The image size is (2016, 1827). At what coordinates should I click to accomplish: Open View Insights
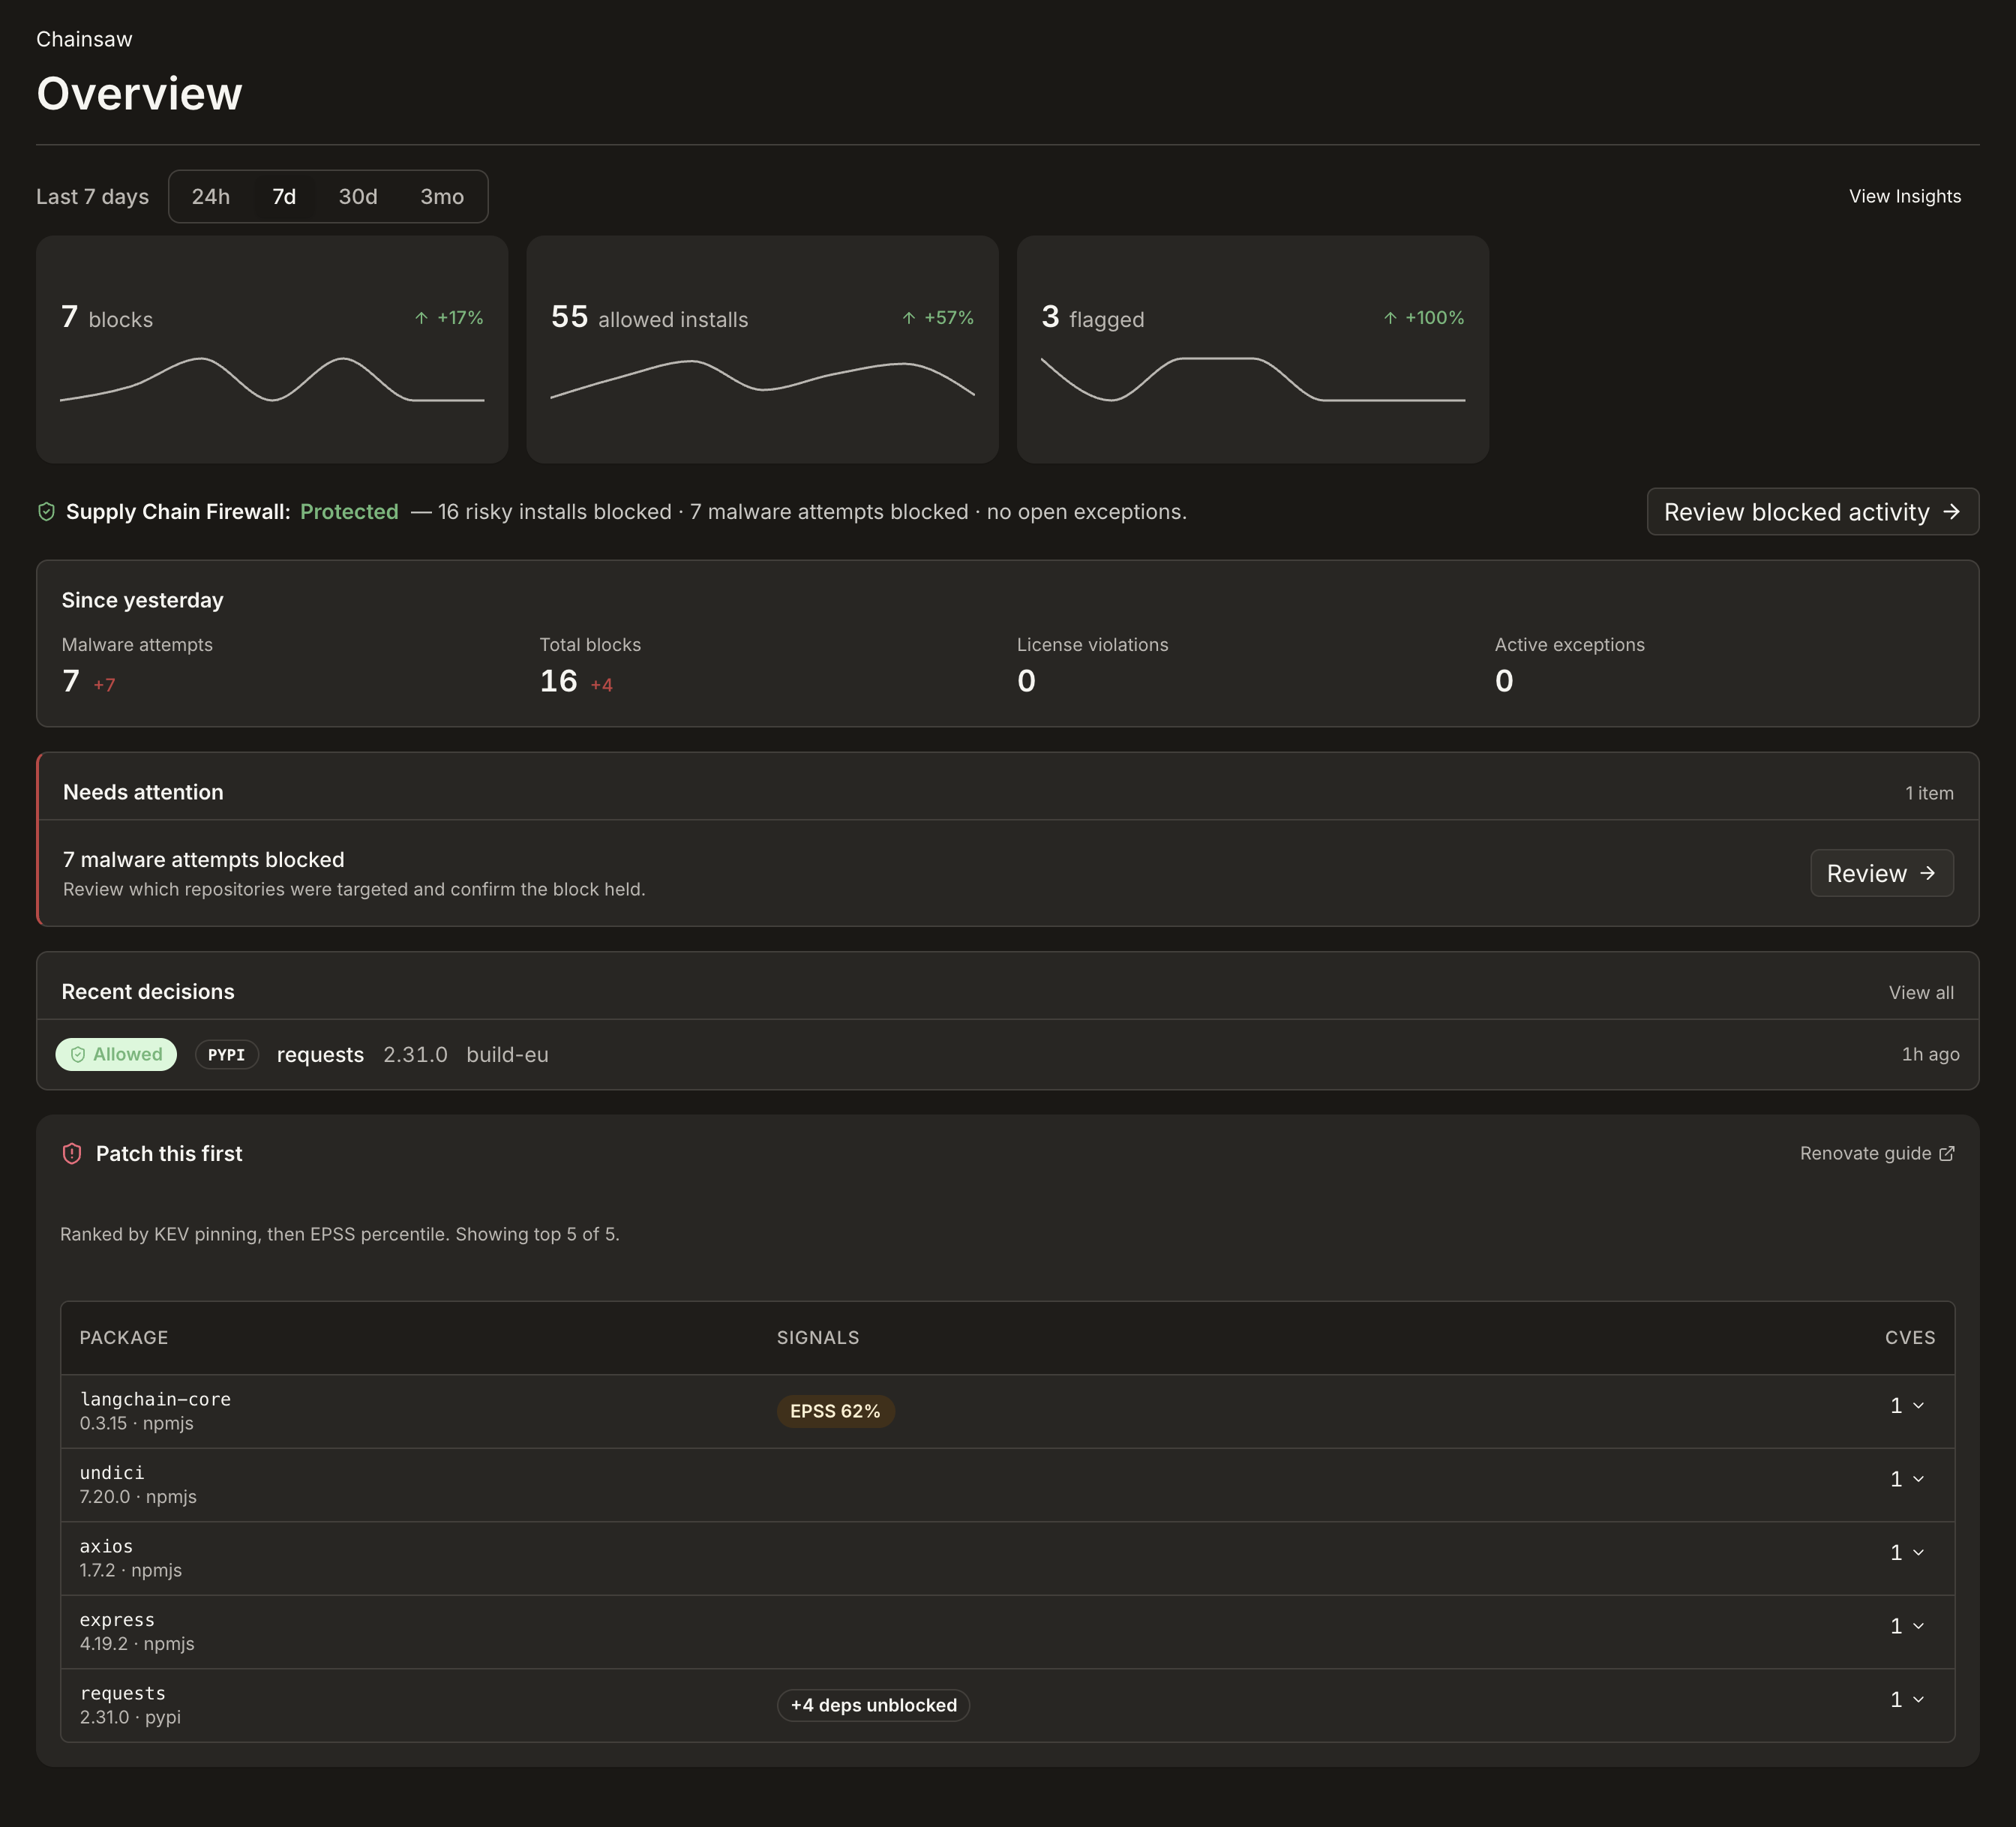(x=1904, y=197)
